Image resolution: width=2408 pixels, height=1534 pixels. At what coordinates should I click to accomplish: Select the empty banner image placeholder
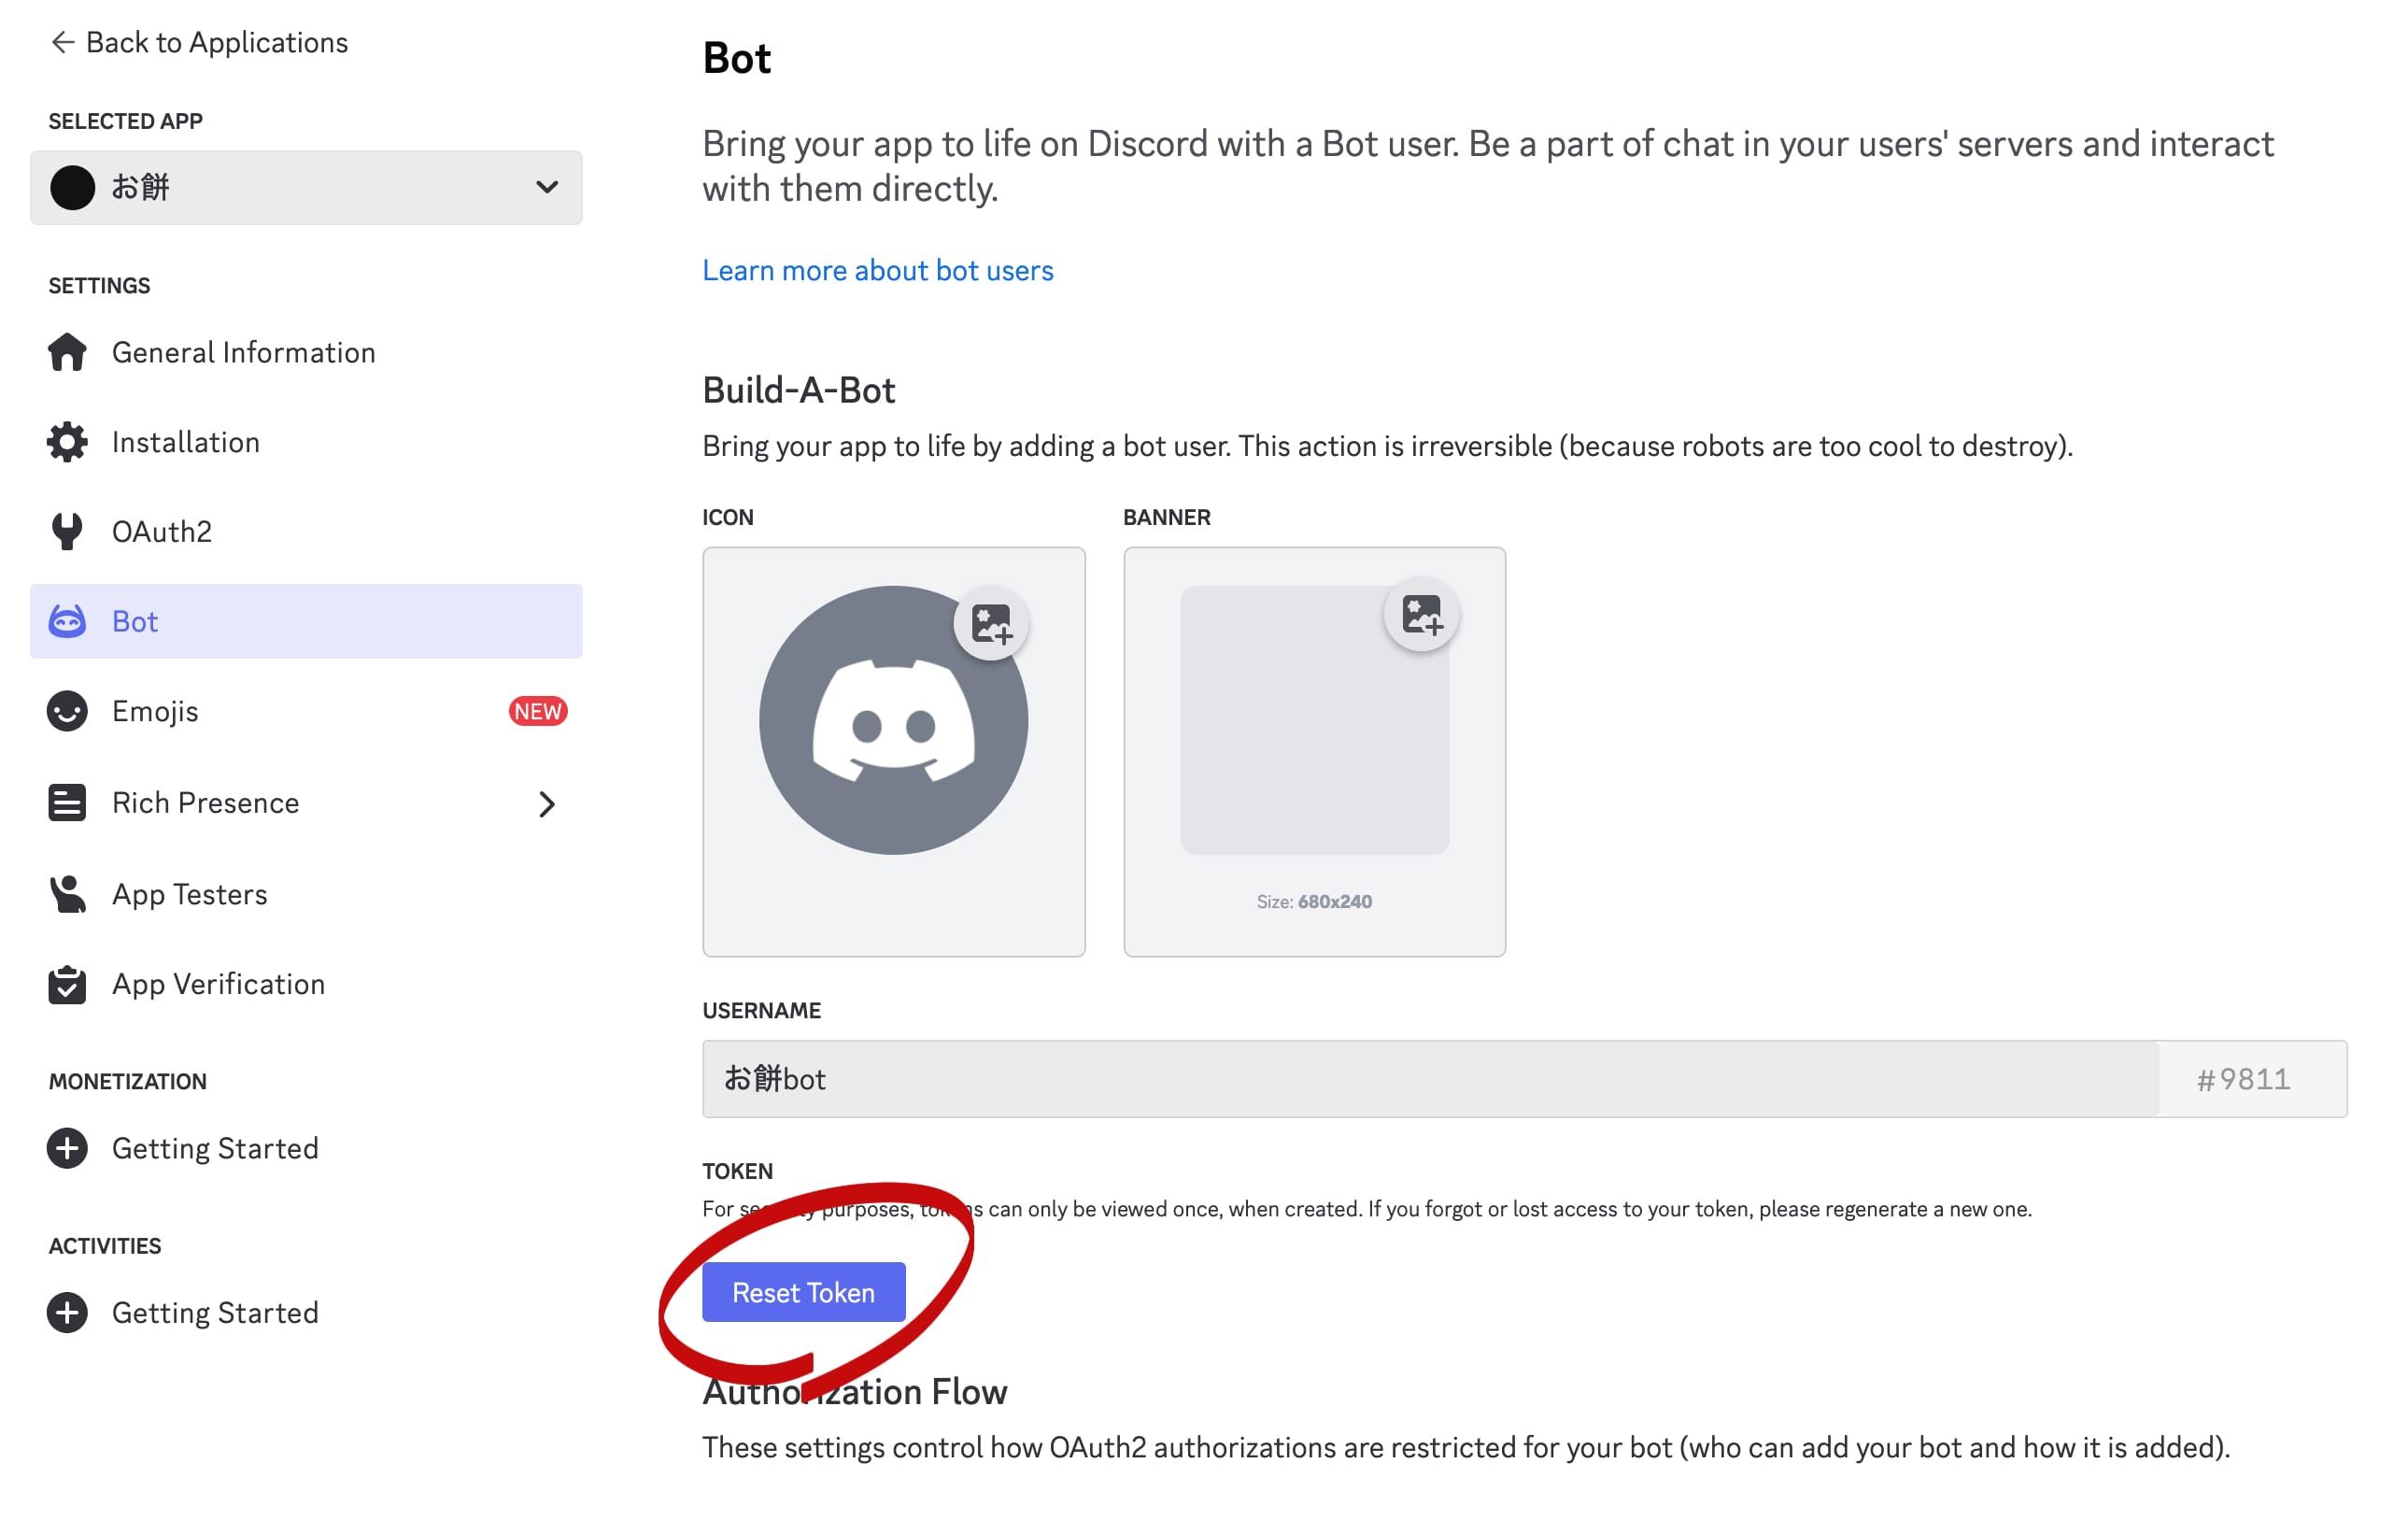click(x=1314, y=720)
